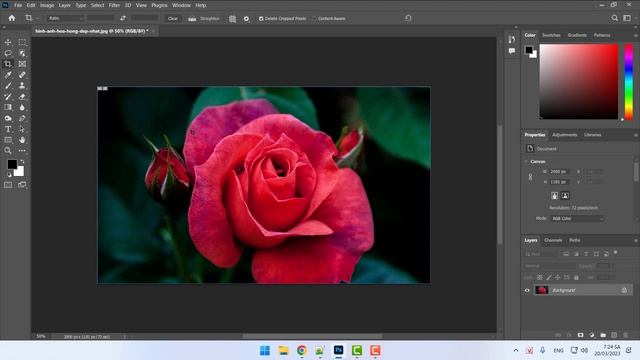Screen dimensions: 640x360
Task: Change the screen mode button
Action: click(x=22, y=185)
